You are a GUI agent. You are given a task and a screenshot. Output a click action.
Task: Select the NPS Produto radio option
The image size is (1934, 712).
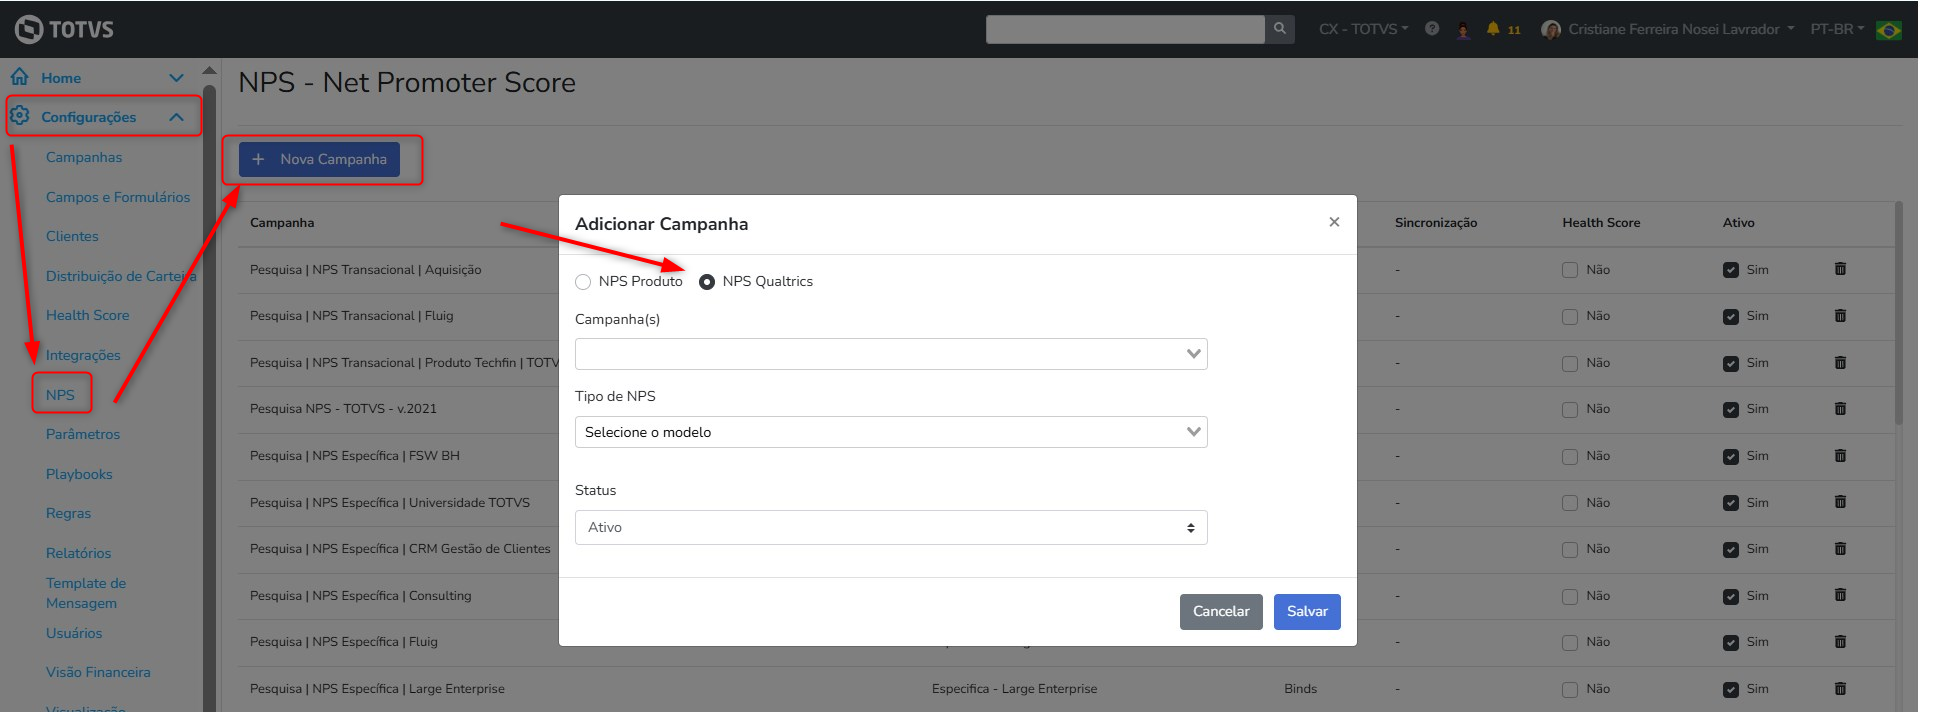[x=583, y=282]
